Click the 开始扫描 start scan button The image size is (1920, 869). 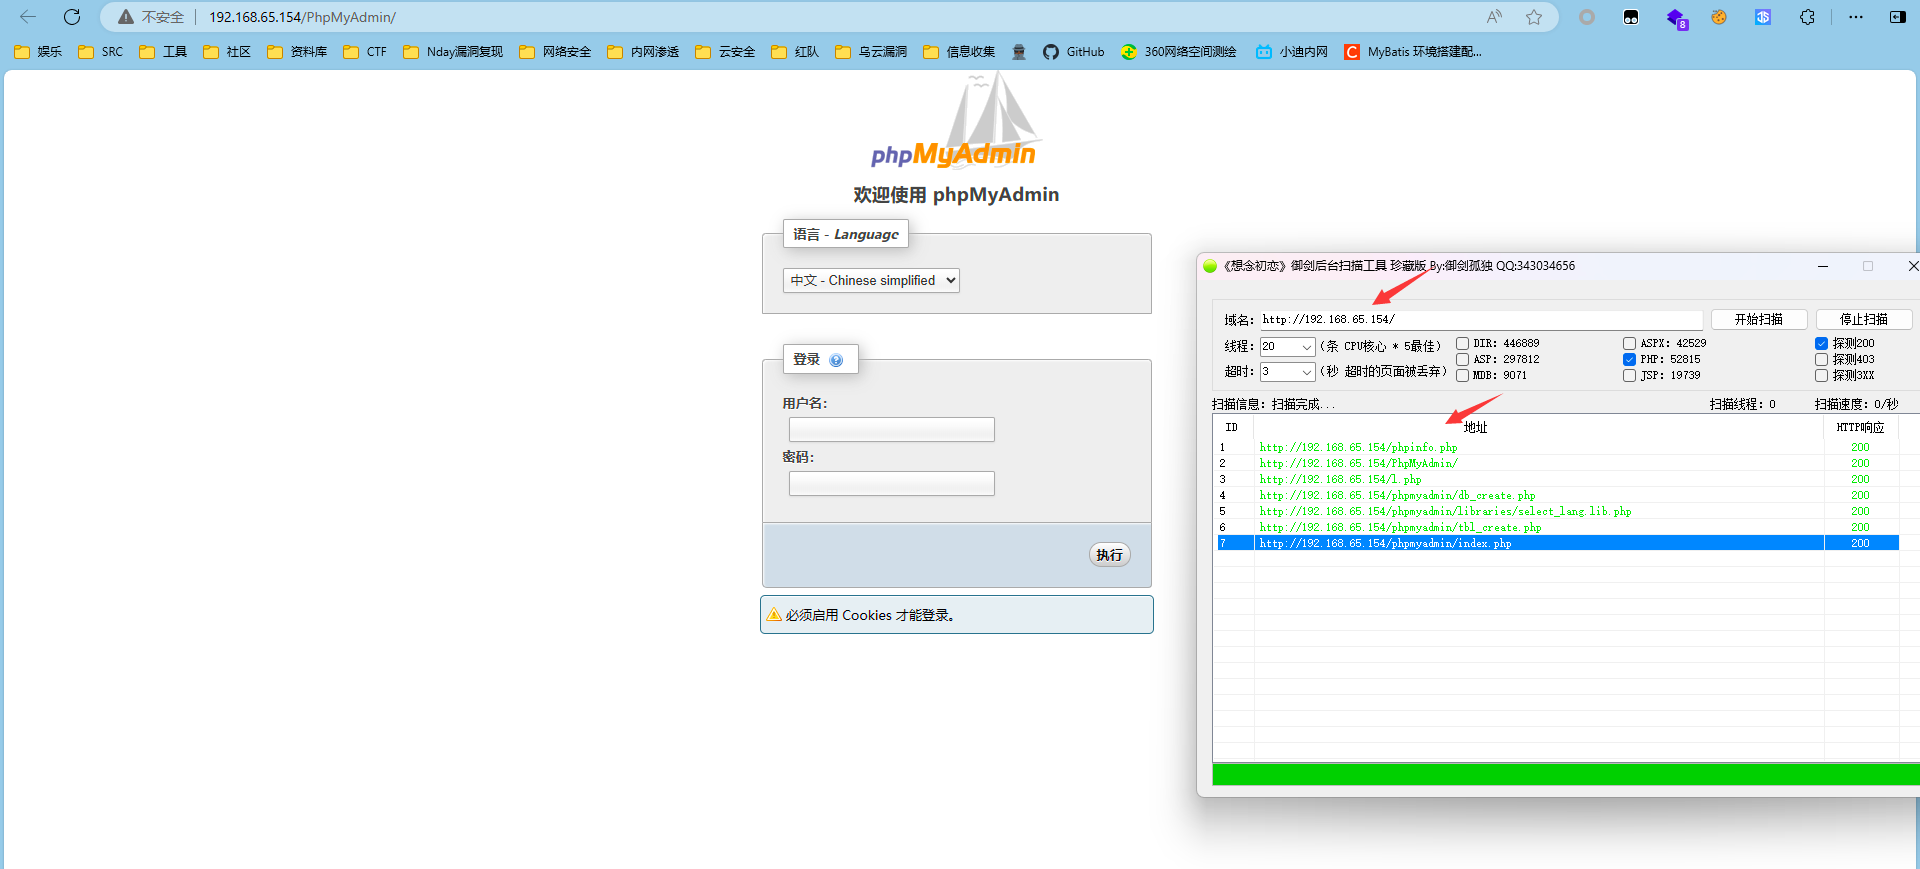pos(1758,319)
